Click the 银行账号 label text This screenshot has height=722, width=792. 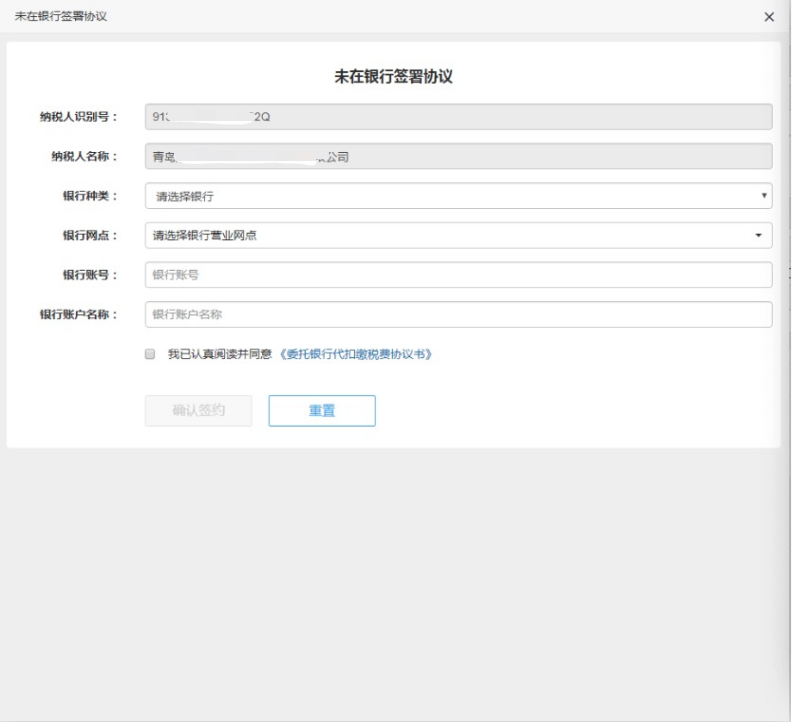(x=91, y=275)
